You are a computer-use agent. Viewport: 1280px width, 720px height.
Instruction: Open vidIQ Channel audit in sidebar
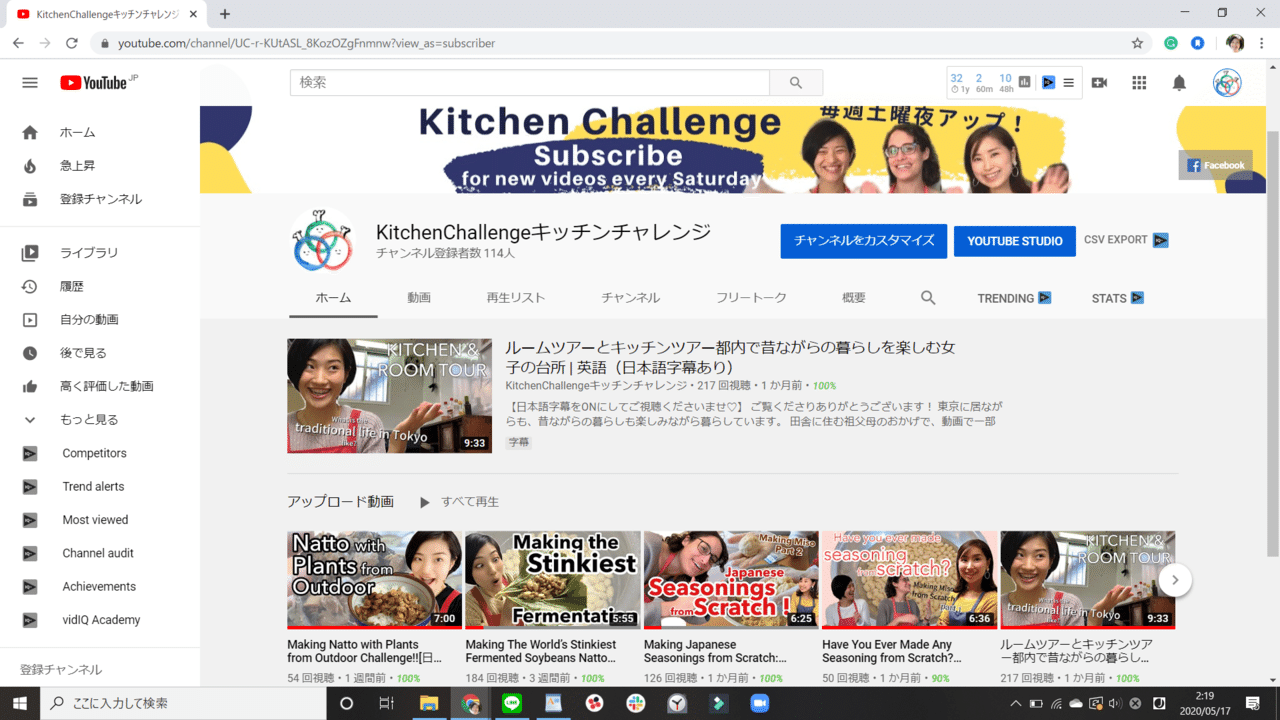pos(100,553)
